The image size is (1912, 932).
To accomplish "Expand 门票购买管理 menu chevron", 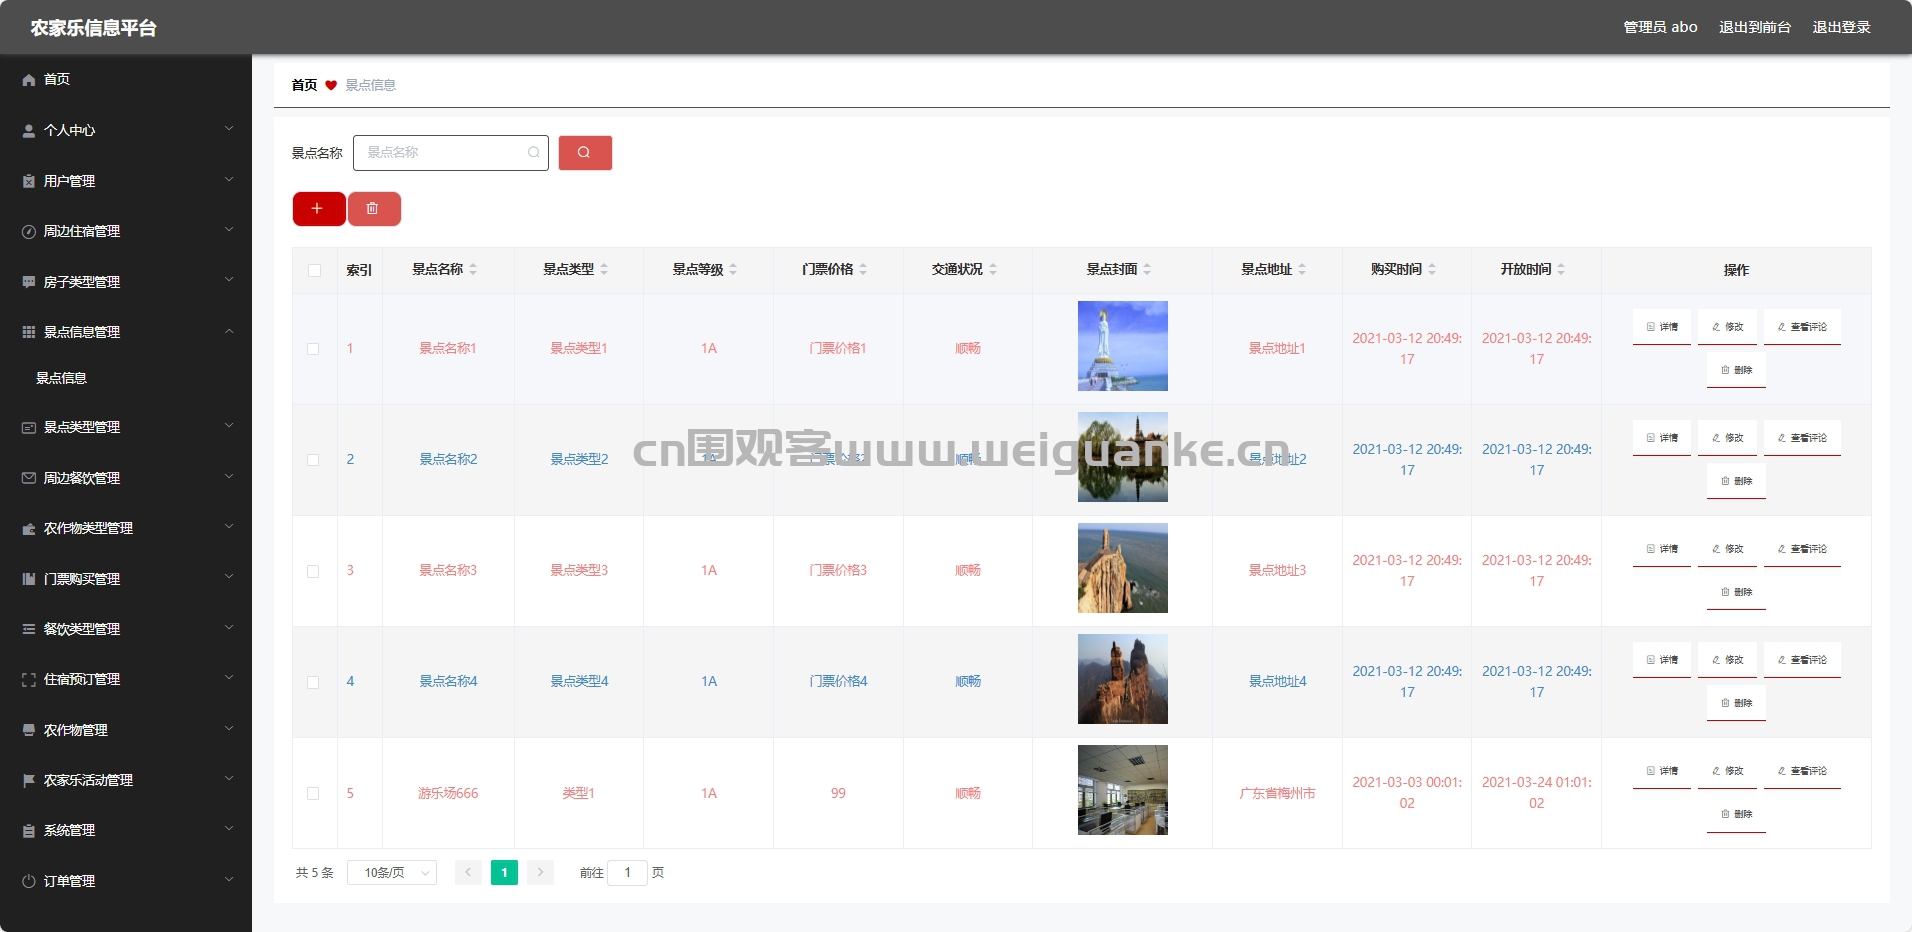I will click(229, 577).
